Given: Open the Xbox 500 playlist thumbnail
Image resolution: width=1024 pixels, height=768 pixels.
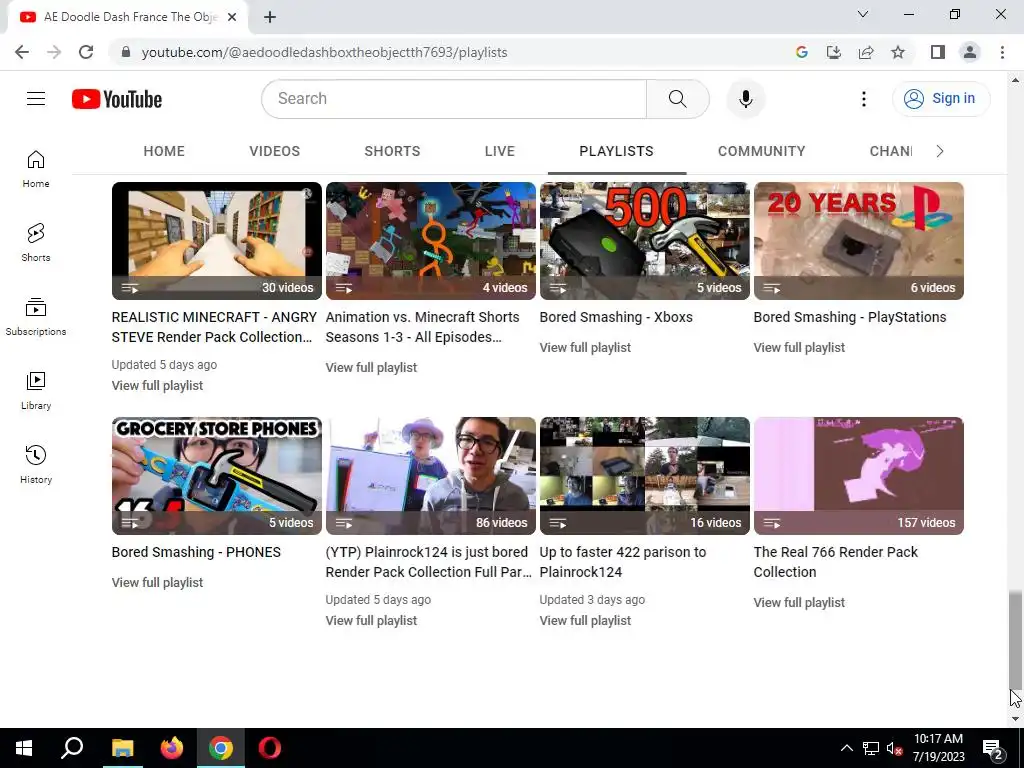Looking at the screenshot, I should (x=645, y=241).
